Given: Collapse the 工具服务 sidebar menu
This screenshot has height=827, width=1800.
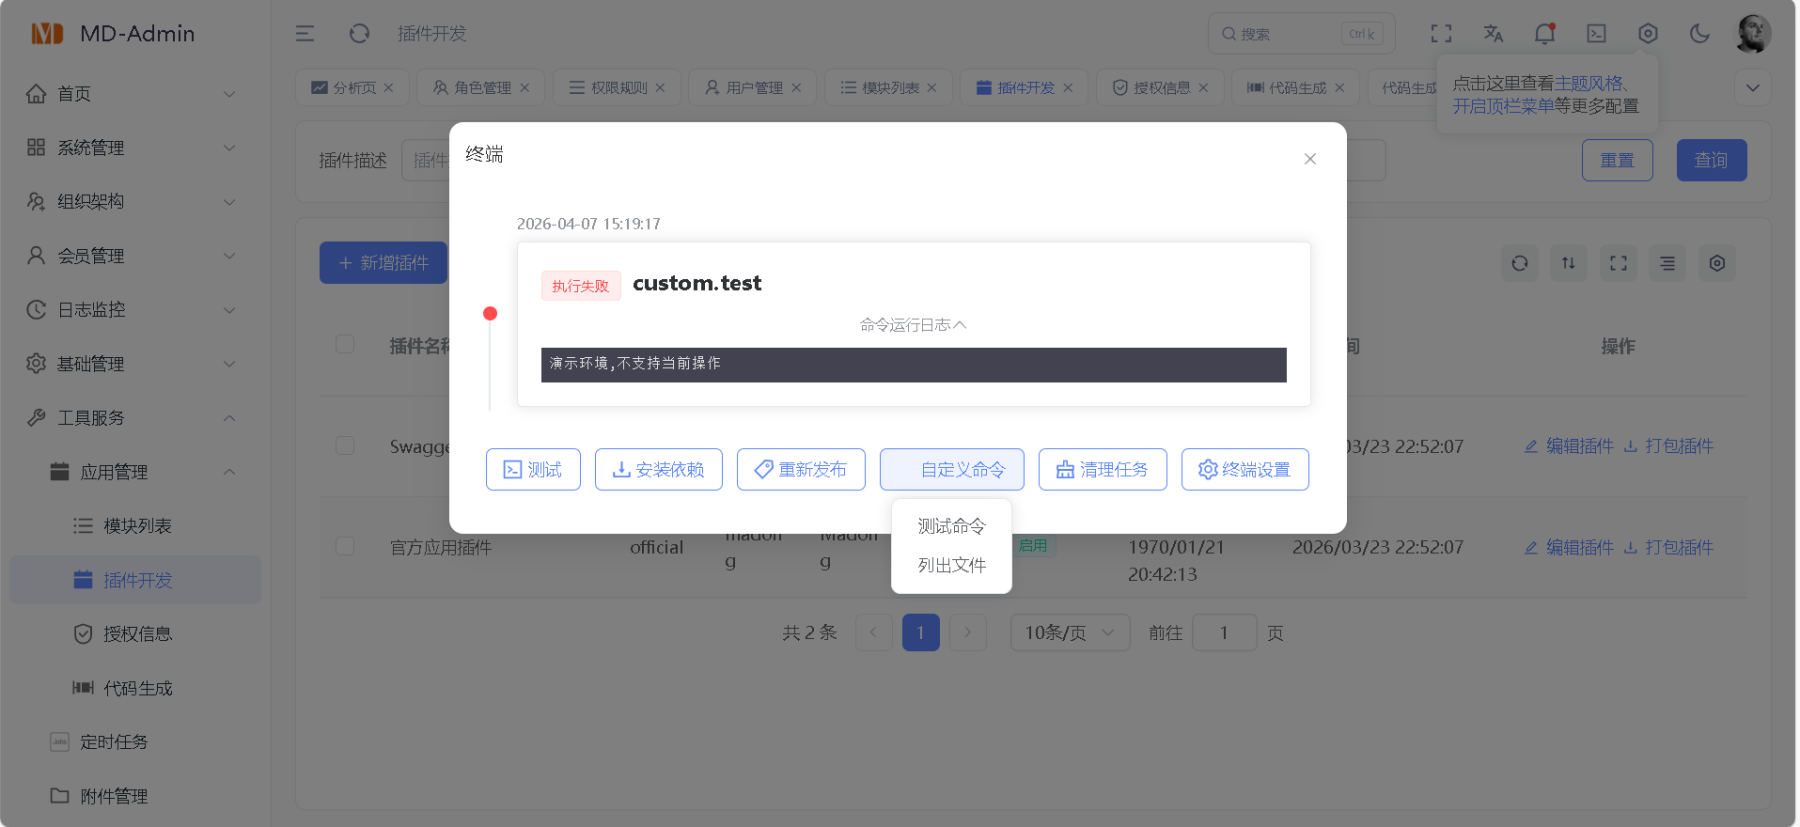Looking at the screenshot, I should (135, 418).
